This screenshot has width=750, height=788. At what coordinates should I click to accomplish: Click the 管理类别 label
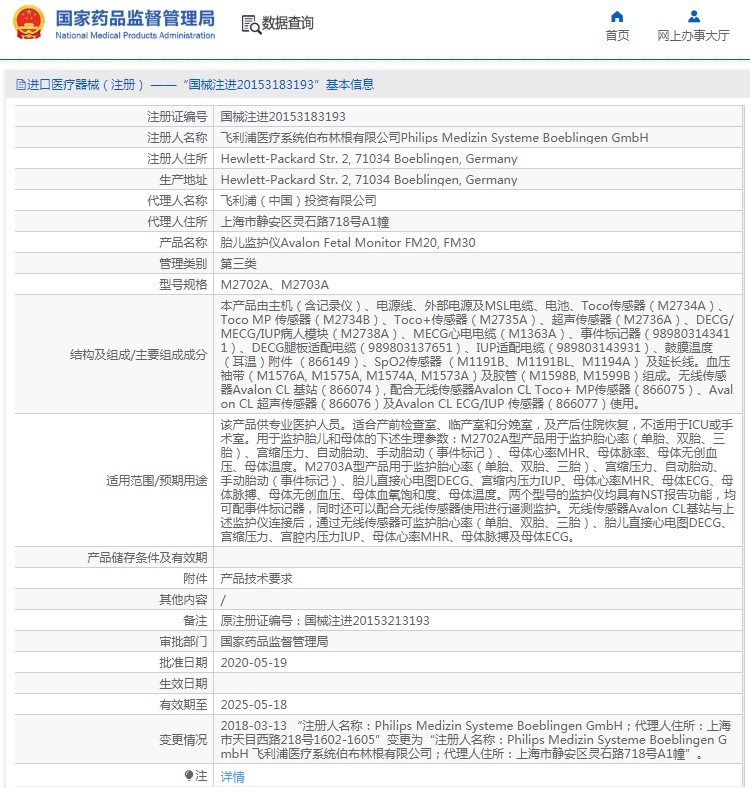183,264
